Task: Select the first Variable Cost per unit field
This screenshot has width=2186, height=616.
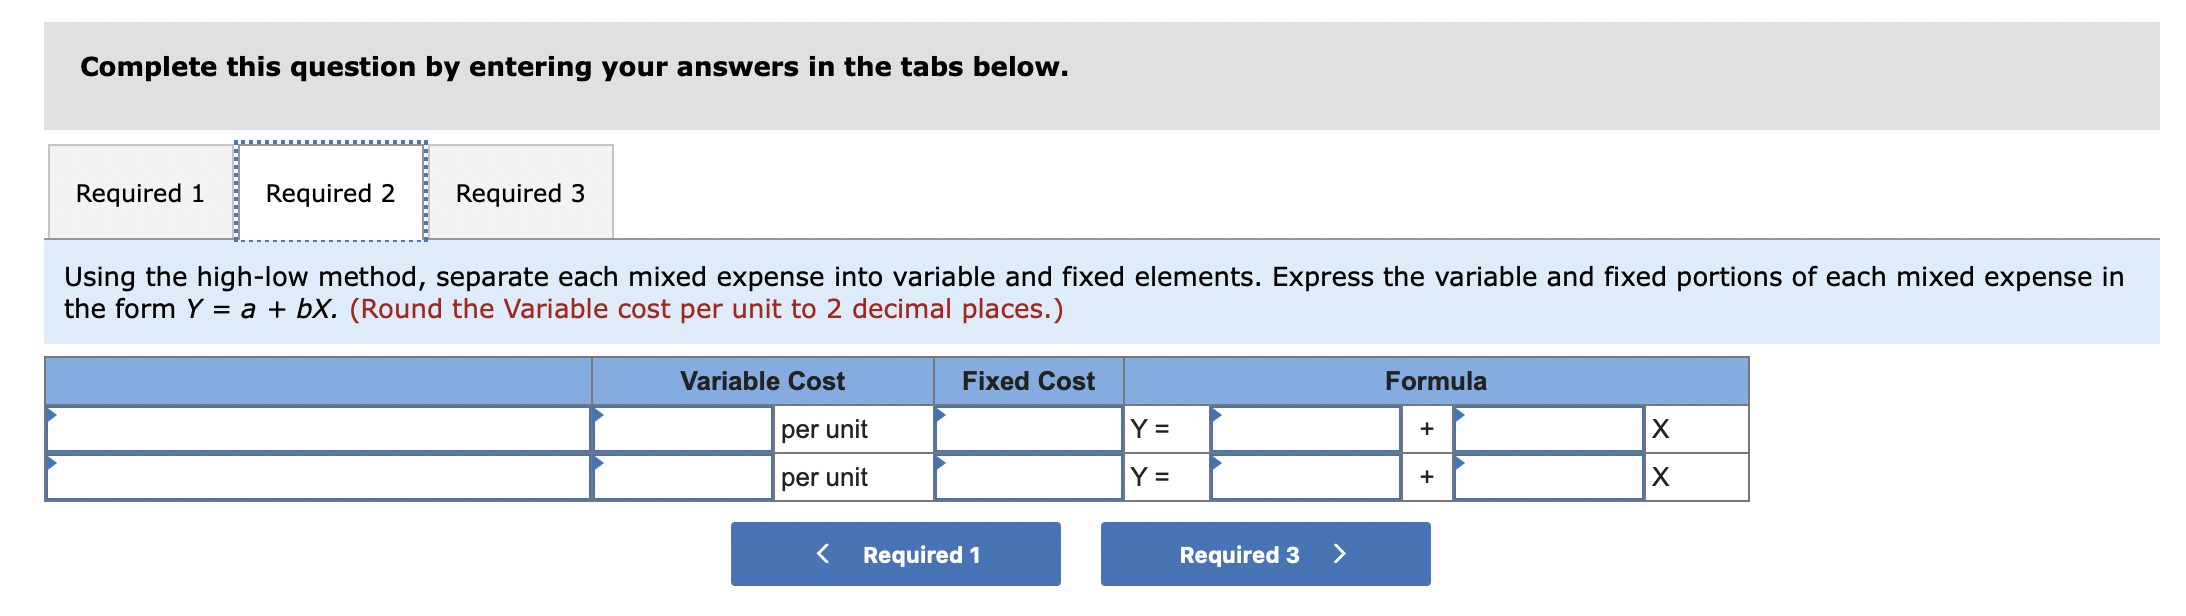Action: click(x=683, y=428)
